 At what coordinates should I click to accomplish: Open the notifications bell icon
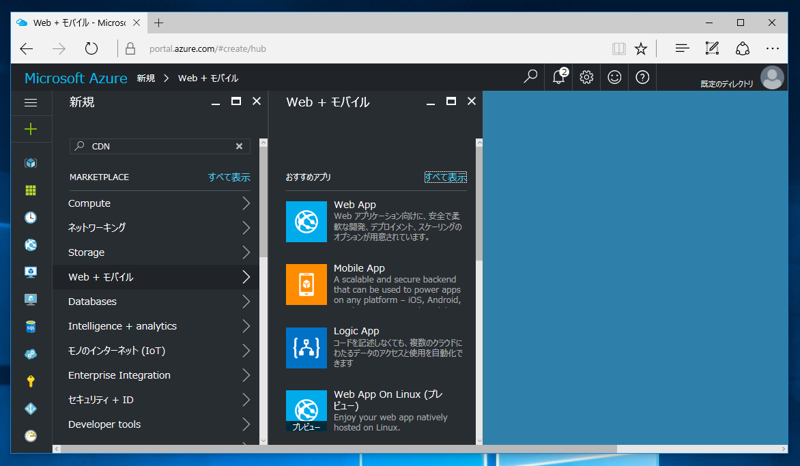coord(559,77)
